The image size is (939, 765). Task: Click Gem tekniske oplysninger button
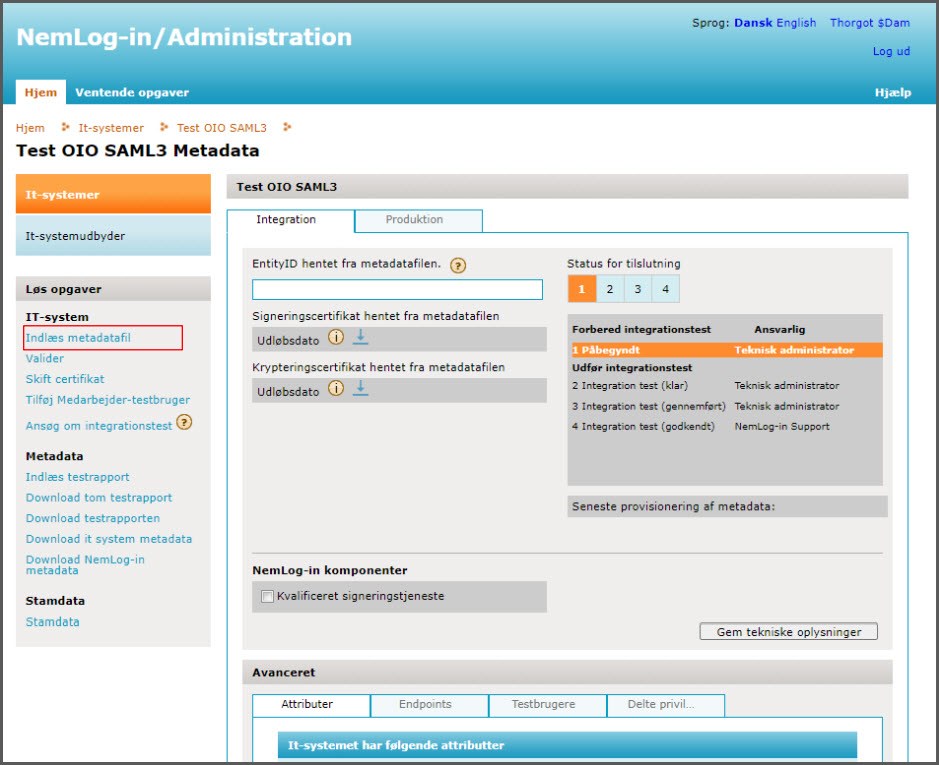788,631
